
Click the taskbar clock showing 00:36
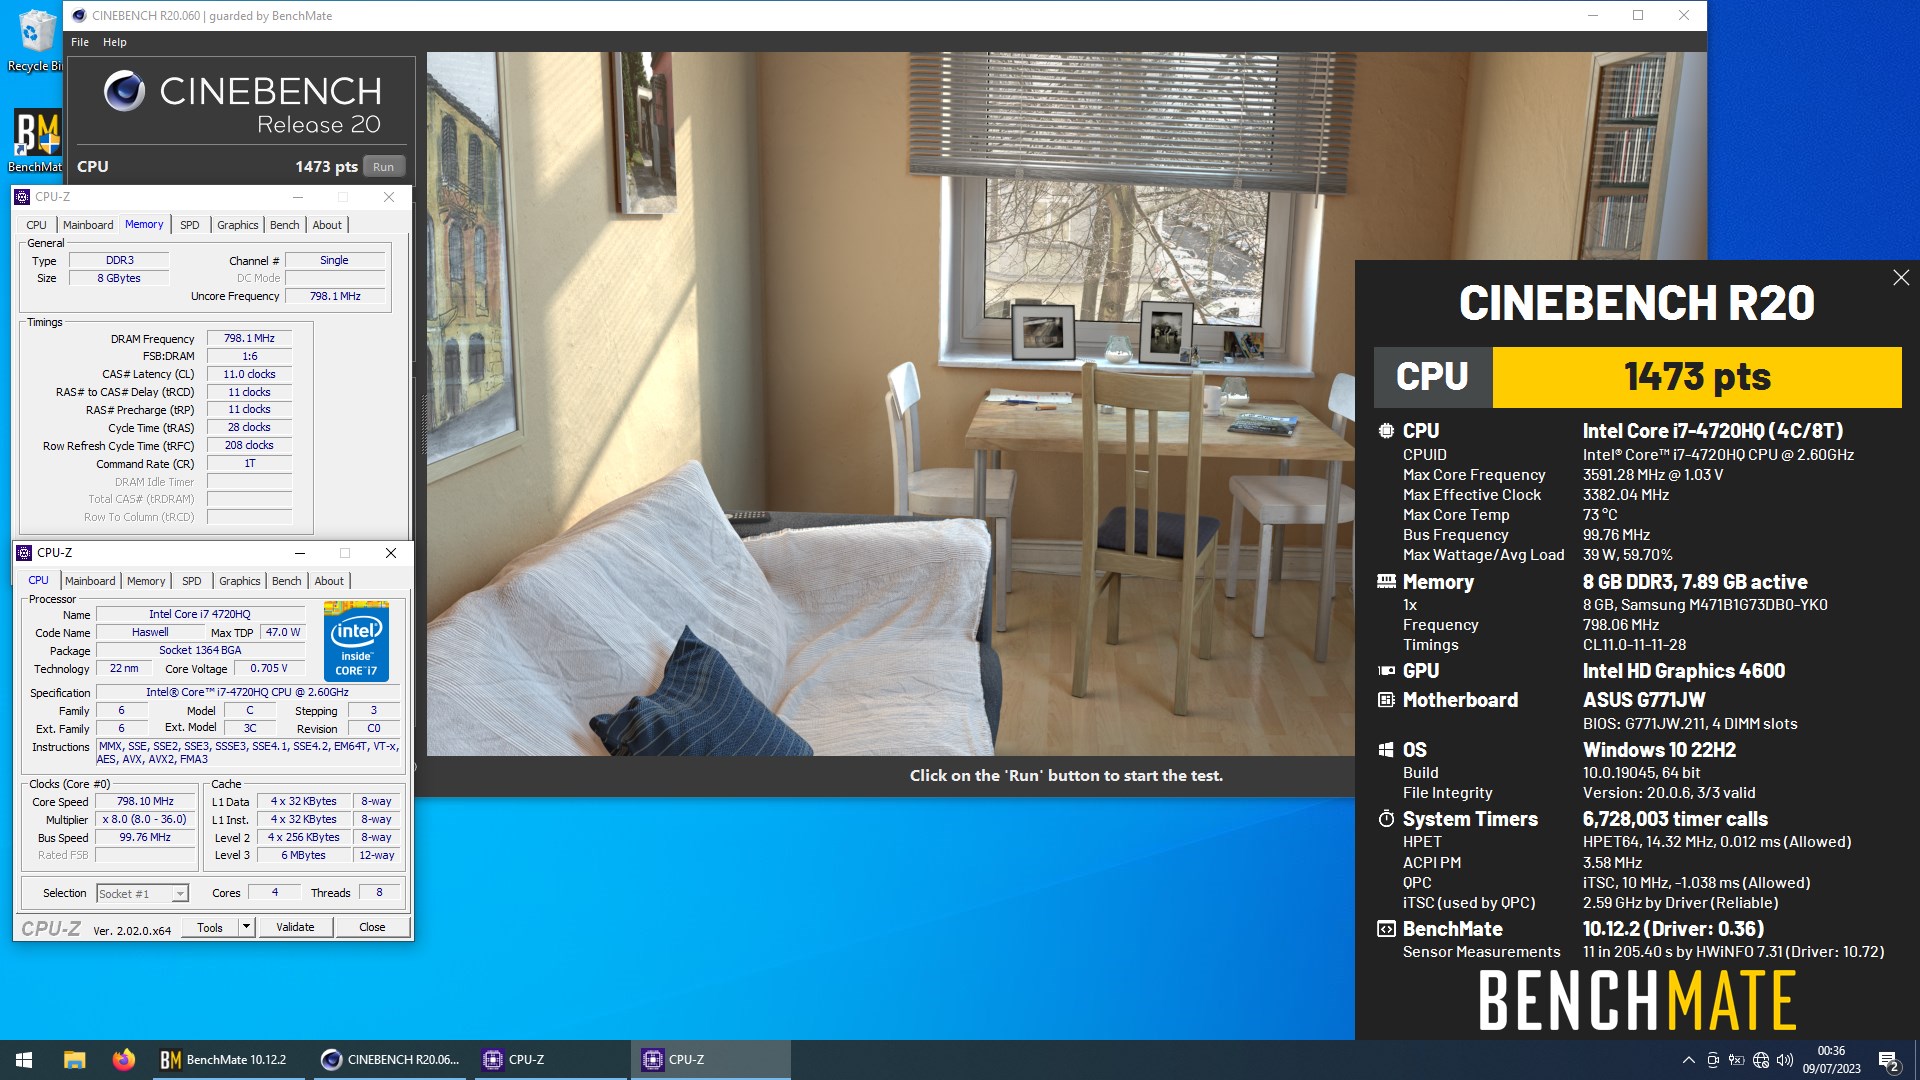coord(1831,1060)
